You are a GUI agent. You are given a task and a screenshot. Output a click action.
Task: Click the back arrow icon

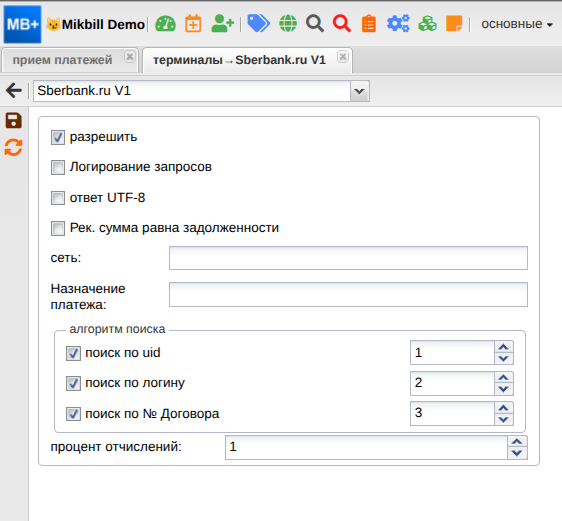[x=14, y=90]
